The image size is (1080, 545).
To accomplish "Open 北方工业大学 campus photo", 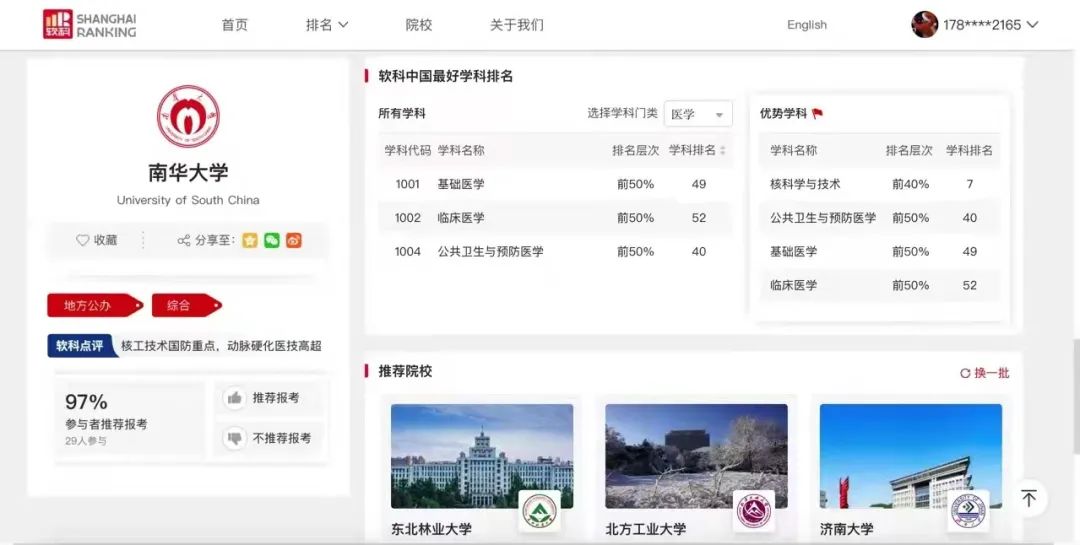I will pyautogui.click(x=696, y=456).
